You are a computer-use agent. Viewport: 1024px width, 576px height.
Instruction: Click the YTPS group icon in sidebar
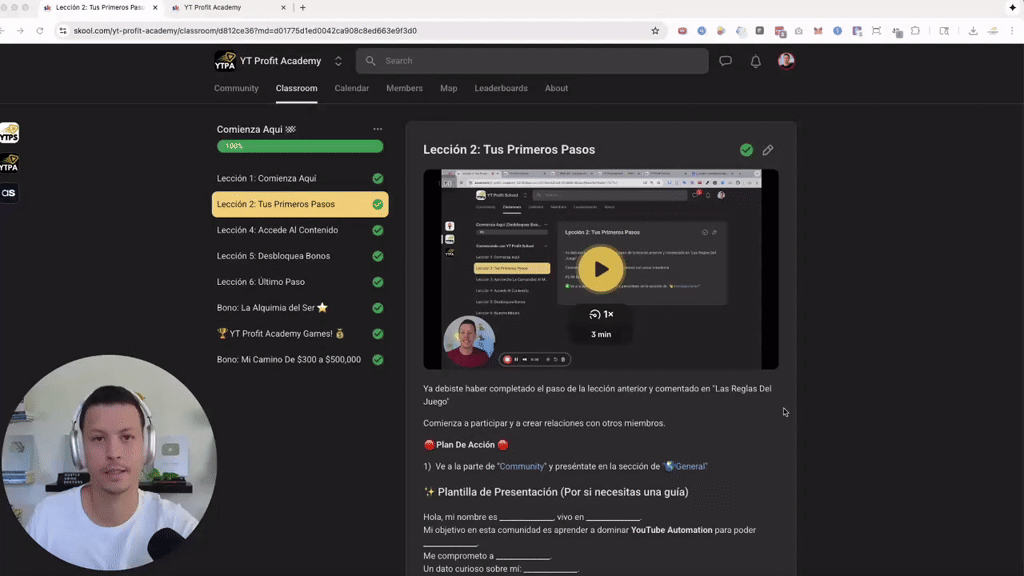click(x=9, y=133)
